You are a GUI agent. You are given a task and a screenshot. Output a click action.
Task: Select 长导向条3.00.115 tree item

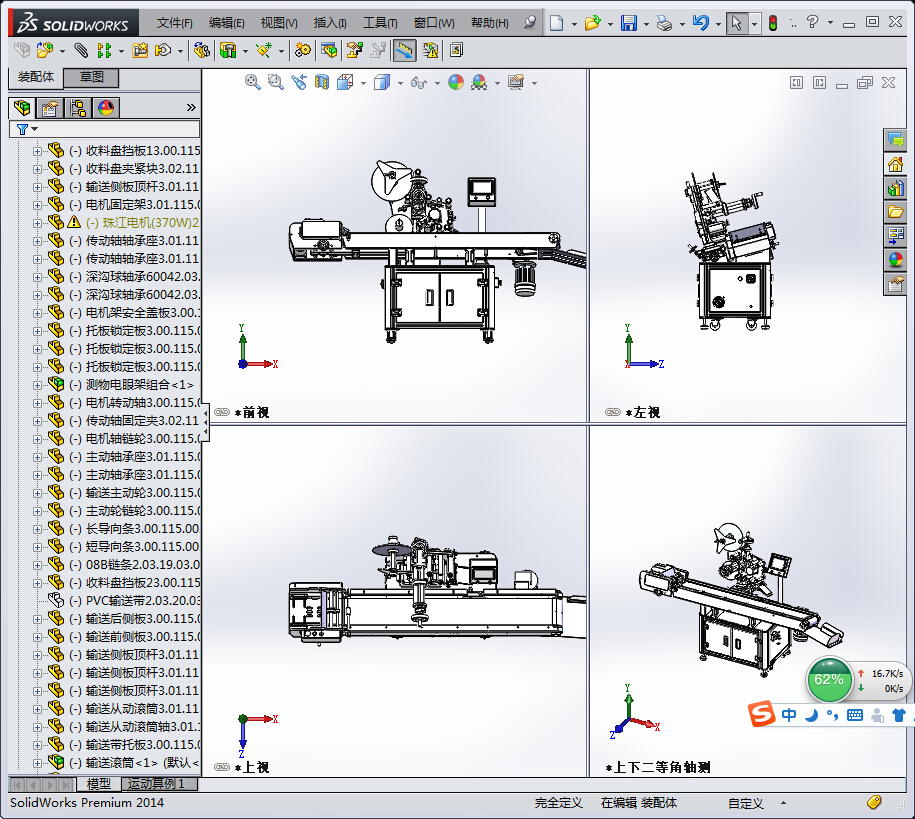(134, 529)
